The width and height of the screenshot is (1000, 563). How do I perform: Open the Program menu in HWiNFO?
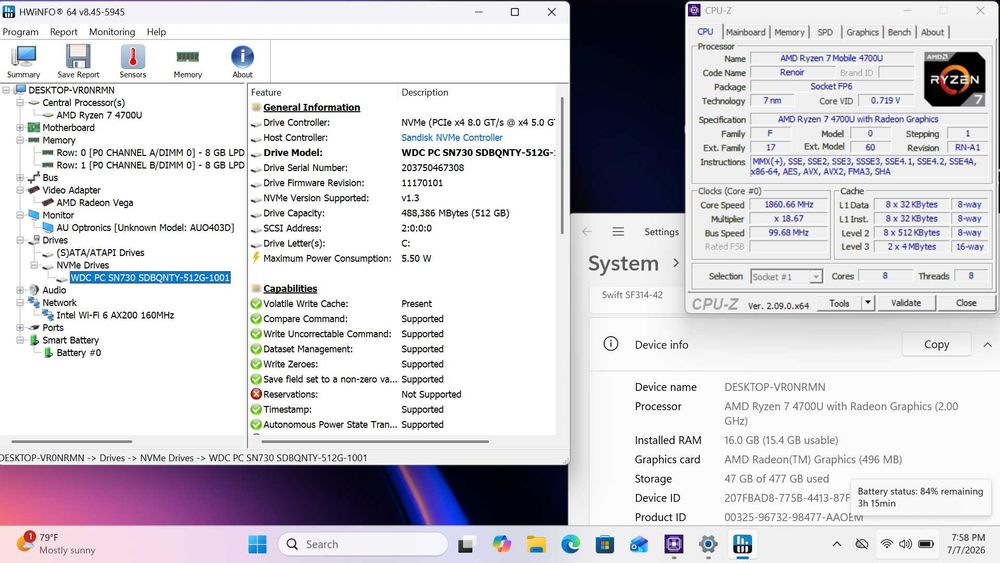[20, 32]
